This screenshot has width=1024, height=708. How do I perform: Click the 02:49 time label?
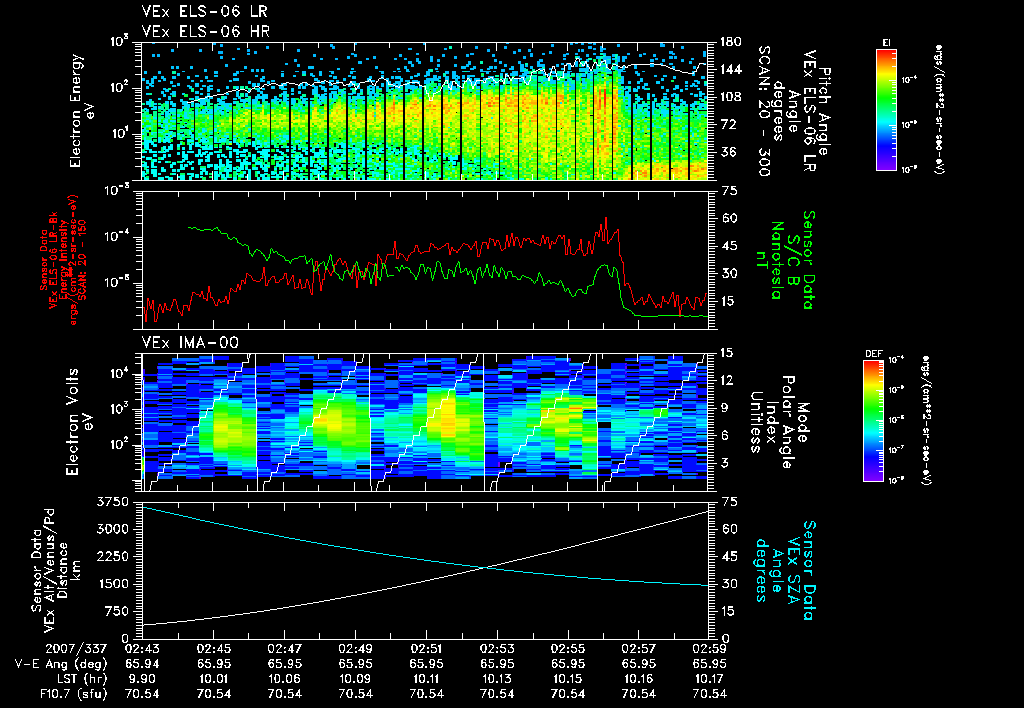coord(355,649)
